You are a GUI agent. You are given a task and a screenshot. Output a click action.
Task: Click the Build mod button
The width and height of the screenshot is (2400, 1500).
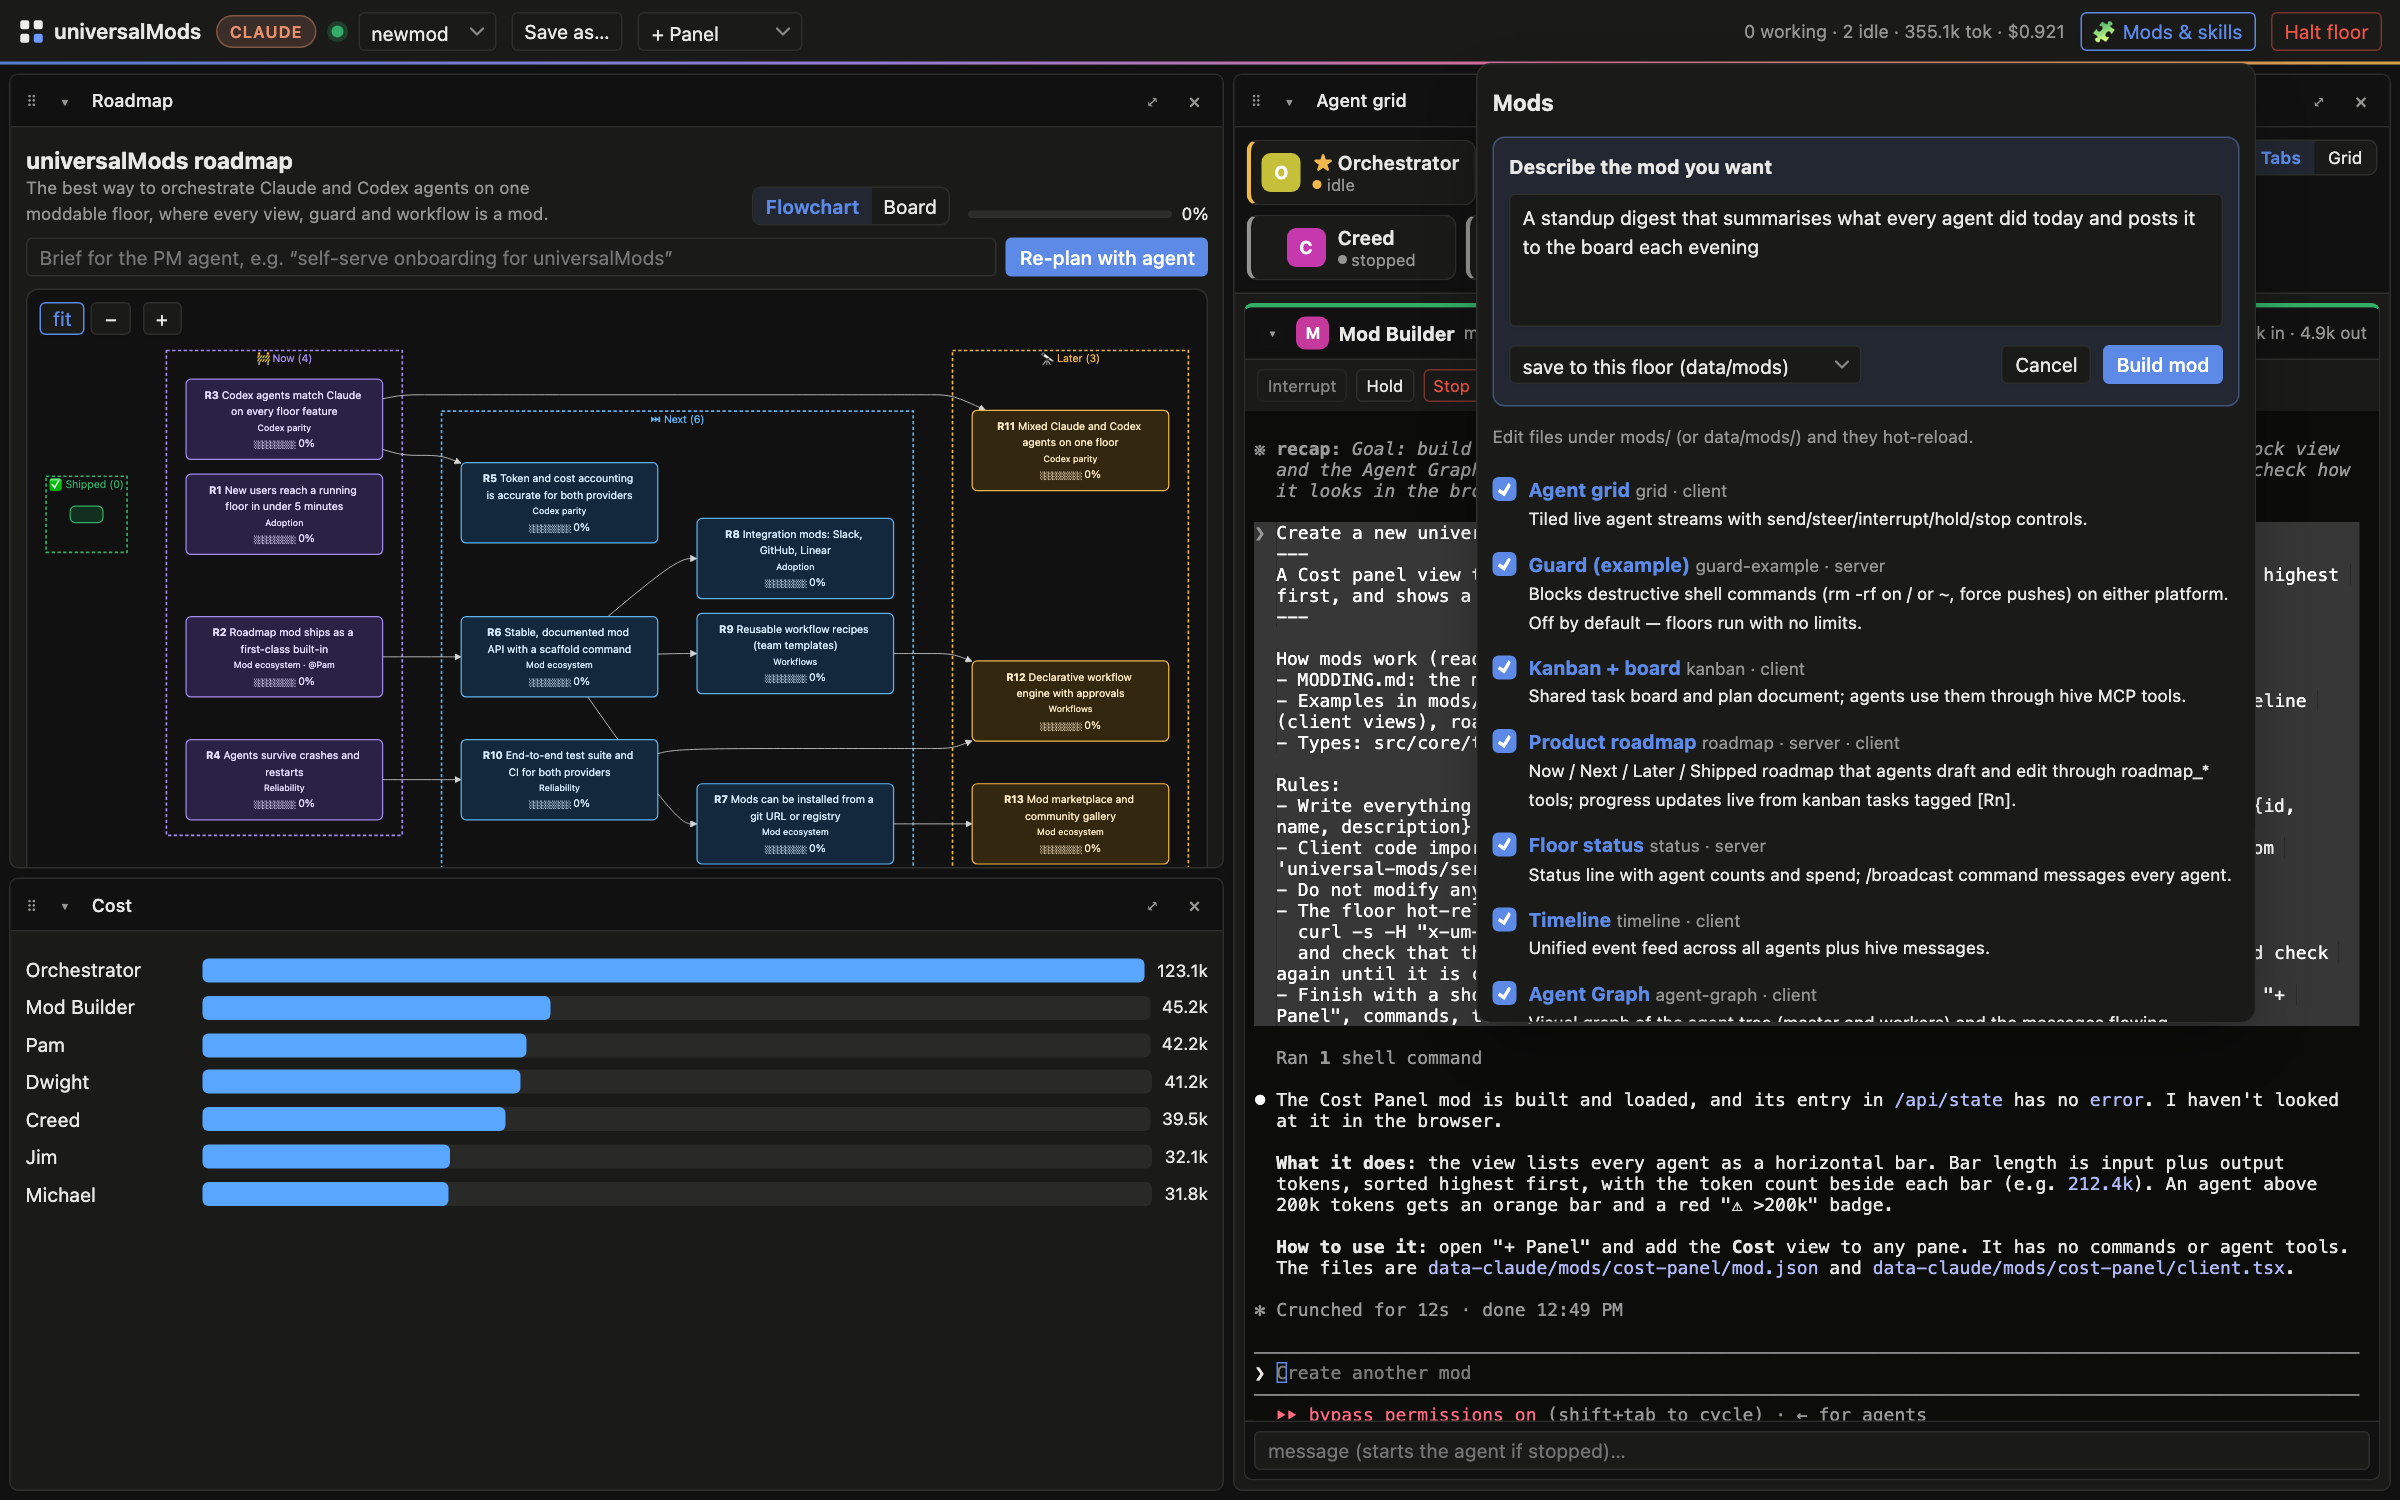click(x=2162, y=365)
